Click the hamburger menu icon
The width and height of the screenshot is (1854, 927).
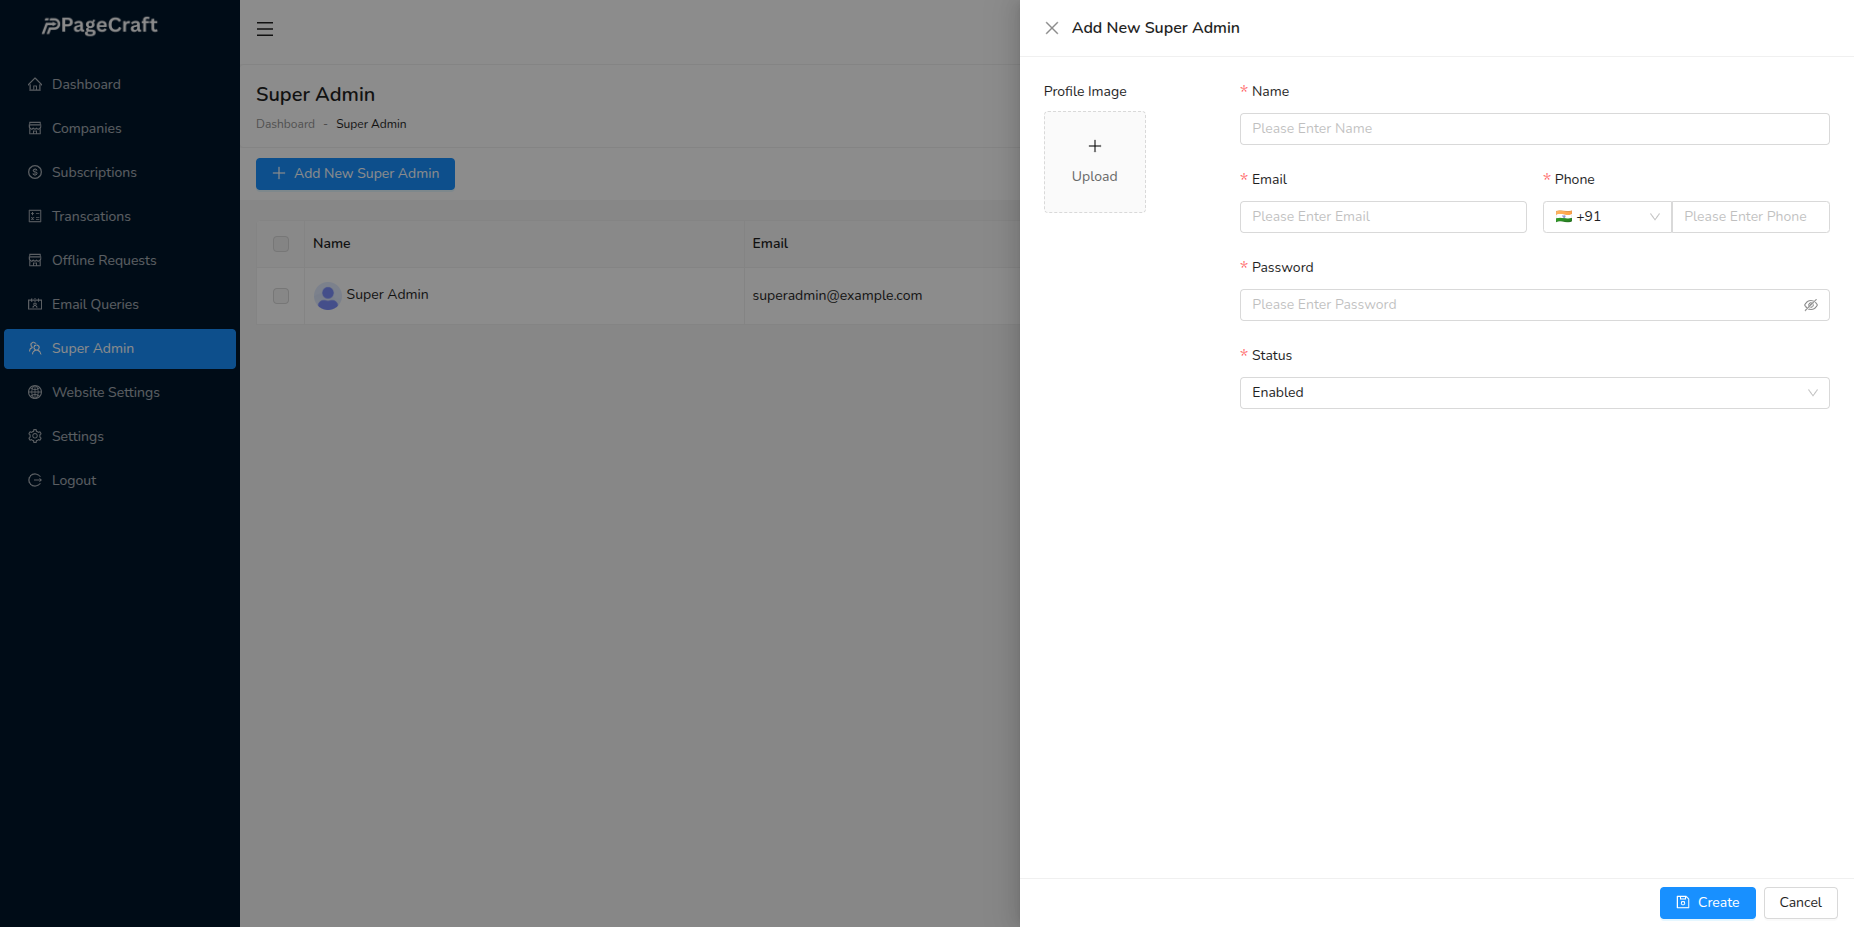tap(265, 29)
